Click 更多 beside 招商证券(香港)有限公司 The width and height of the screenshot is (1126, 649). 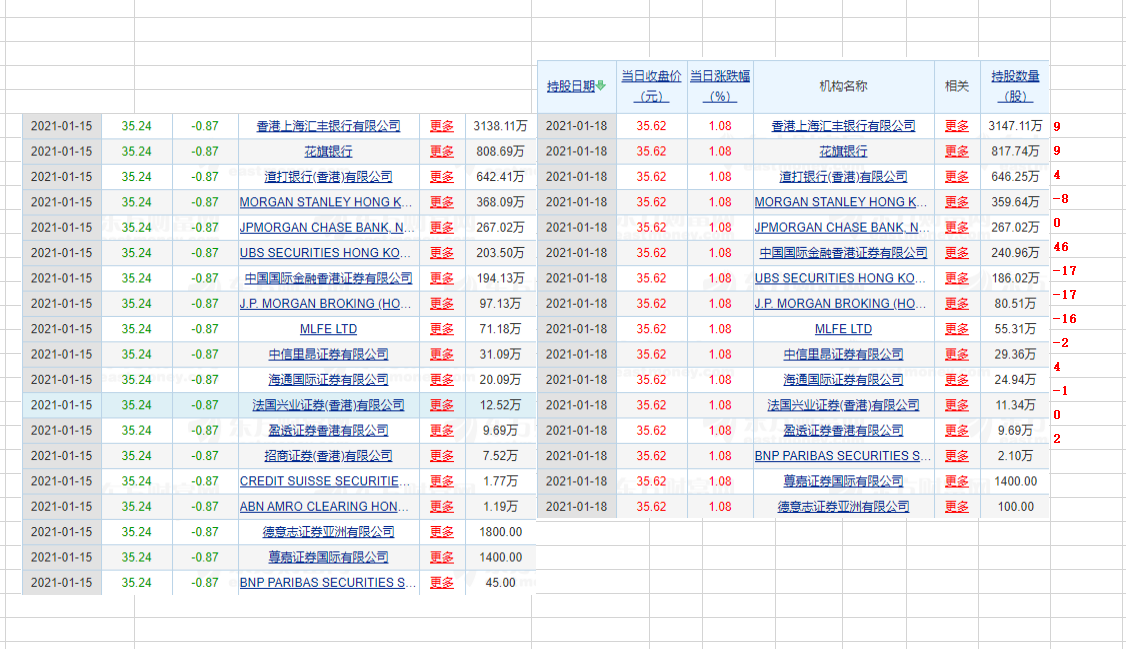pyautogui.click(x=442, y=456)
